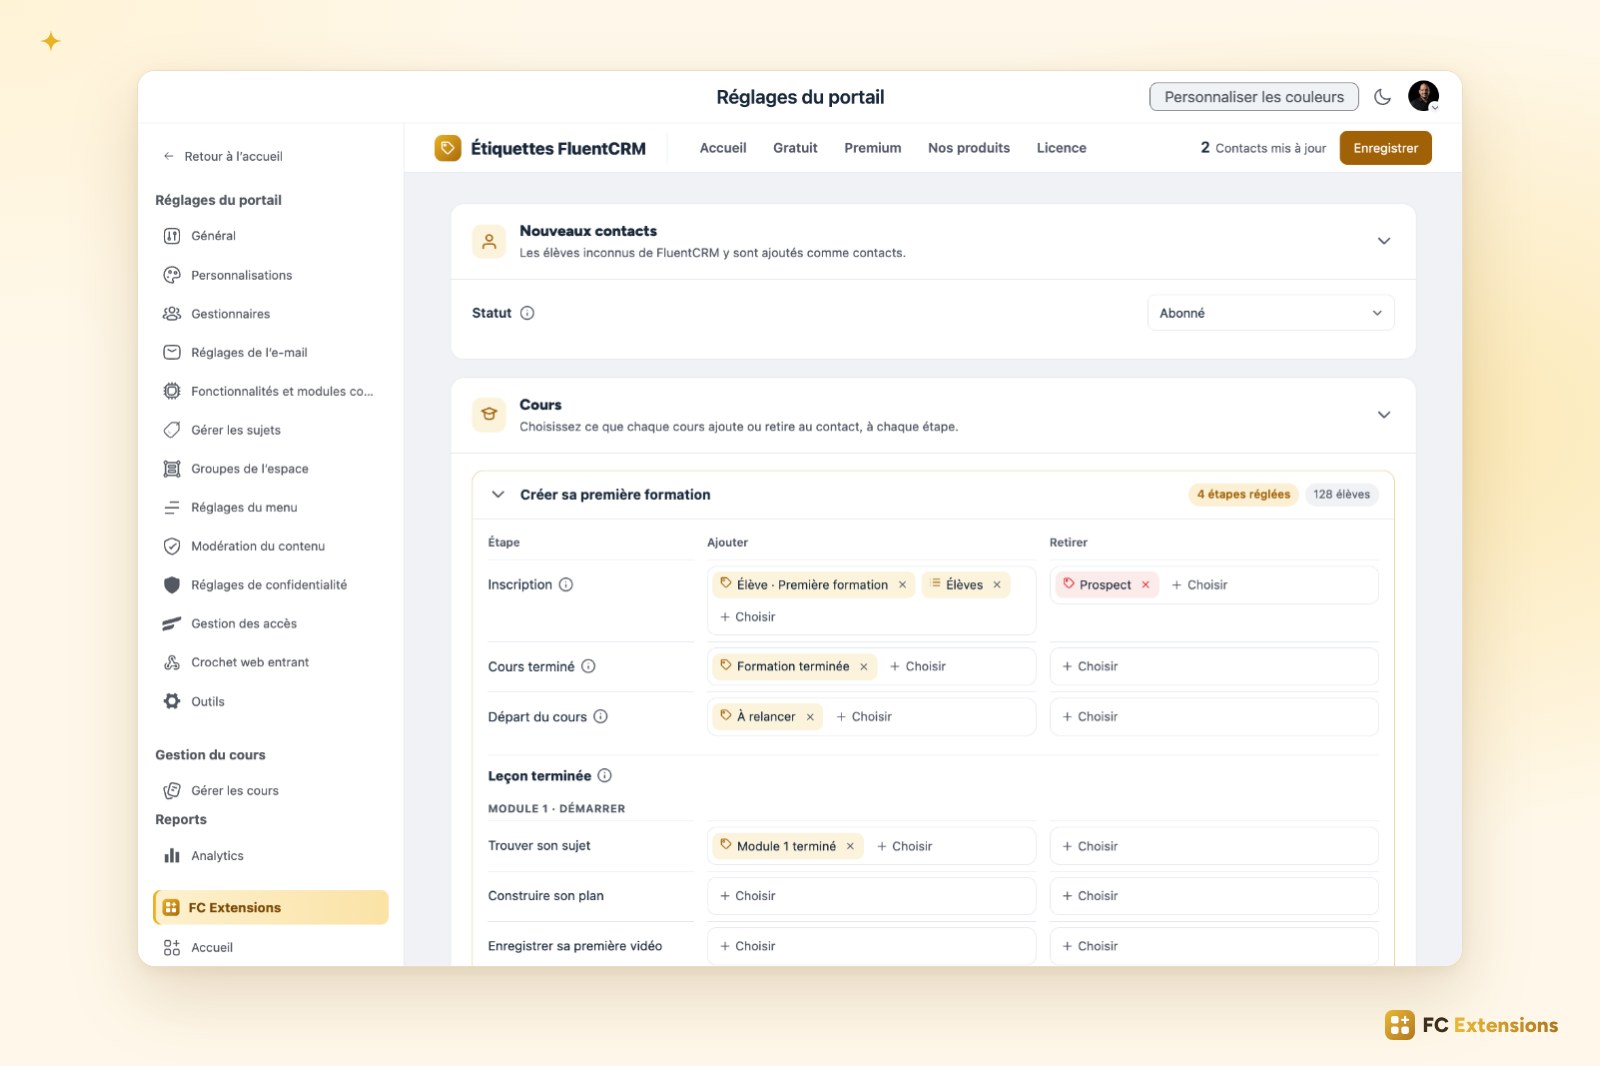
Task: Collapse the Cours section chevron
Action: 1384,415
